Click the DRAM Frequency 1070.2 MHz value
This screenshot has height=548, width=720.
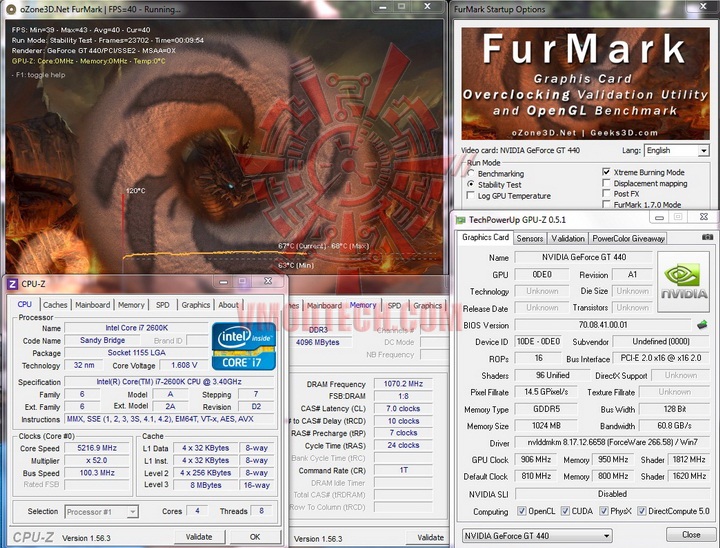(403, 384)
